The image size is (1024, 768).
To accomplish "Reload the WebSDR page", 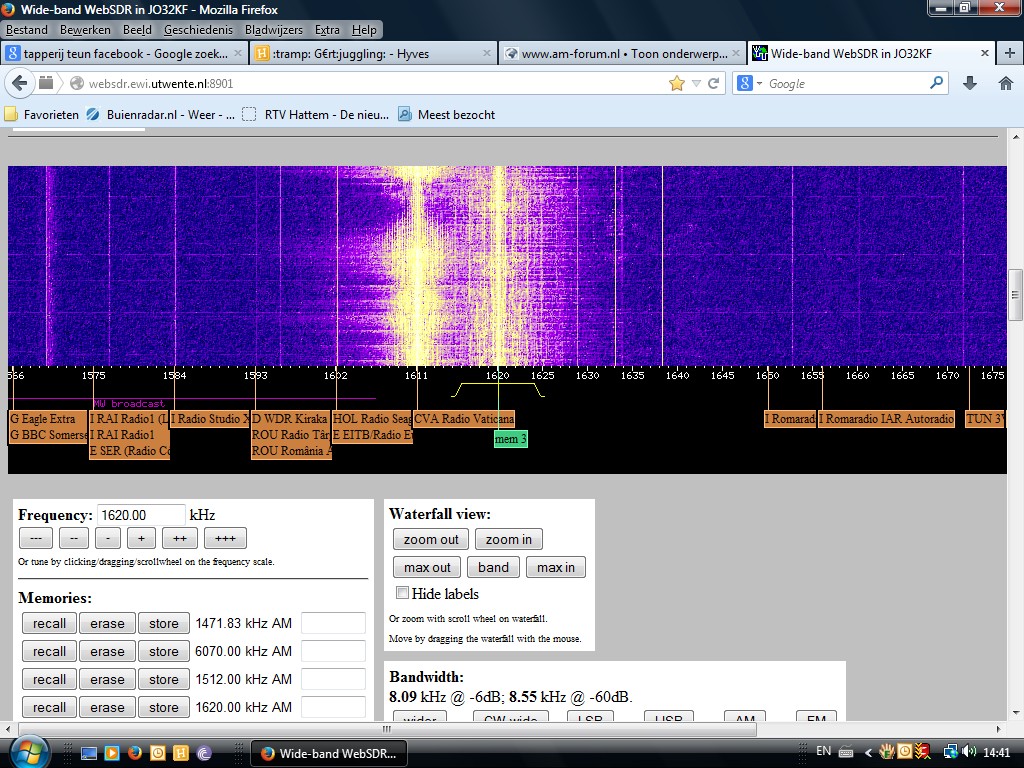I will tap(714, 83).
